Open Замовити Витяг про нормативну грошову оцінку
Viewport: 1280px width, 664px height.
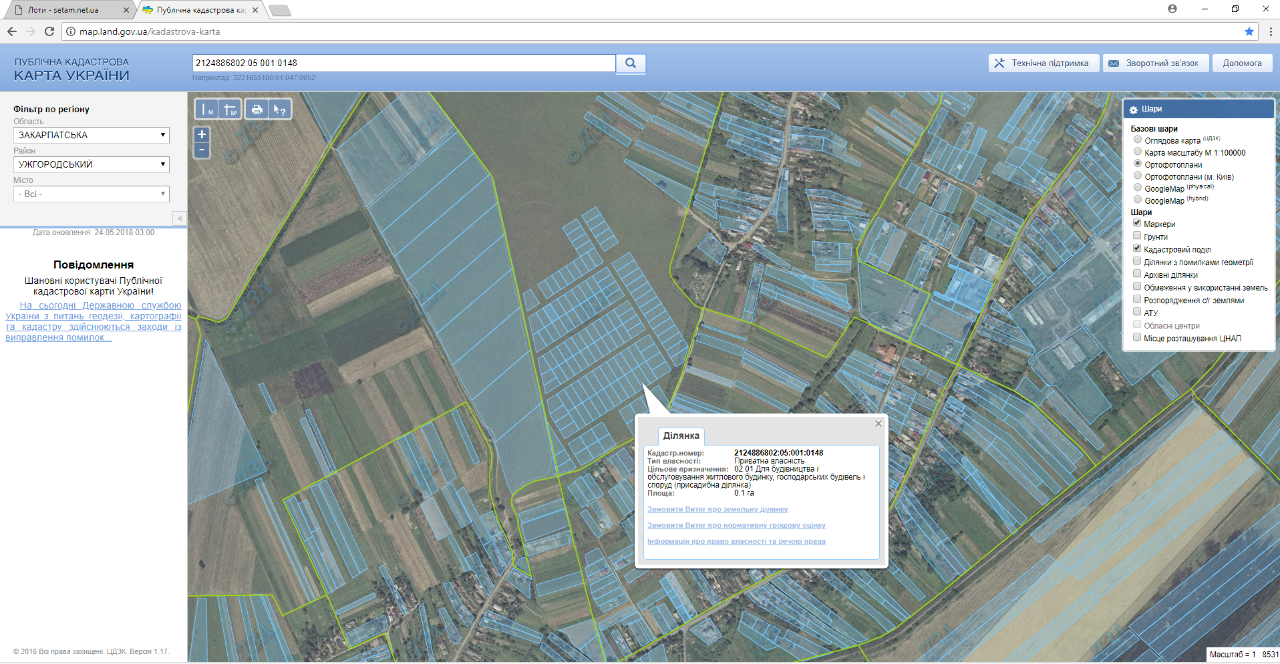coord(736,525)
